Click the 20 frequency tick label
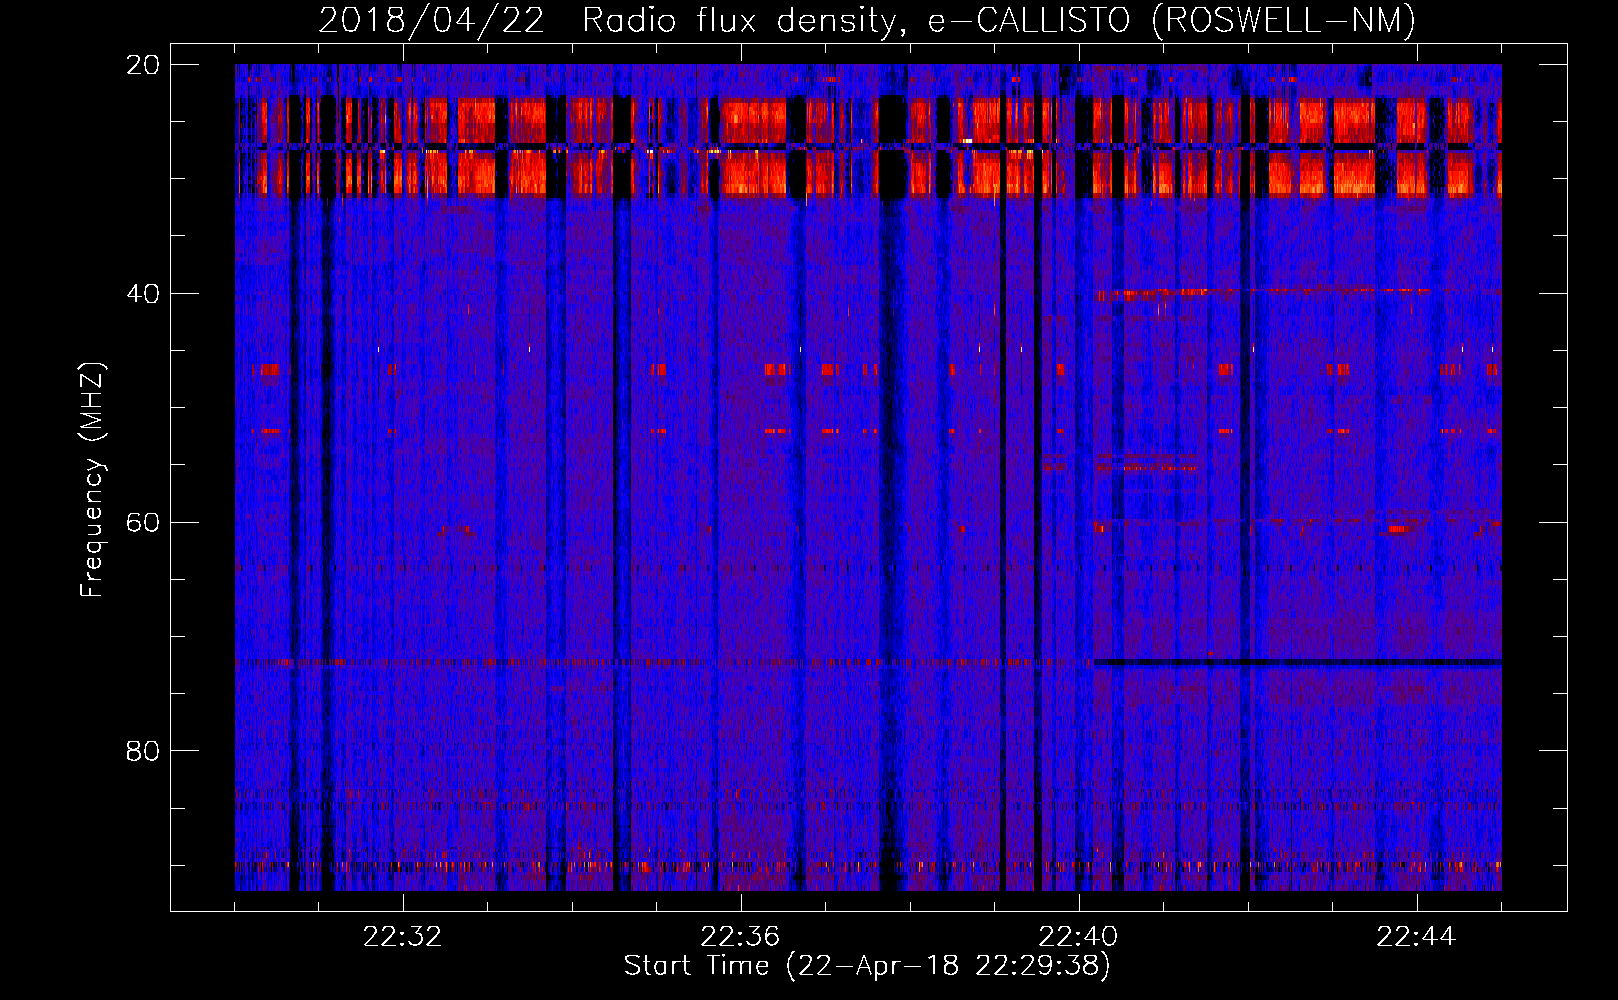This screenshot has height=1000, width=1618. (142, 65)
